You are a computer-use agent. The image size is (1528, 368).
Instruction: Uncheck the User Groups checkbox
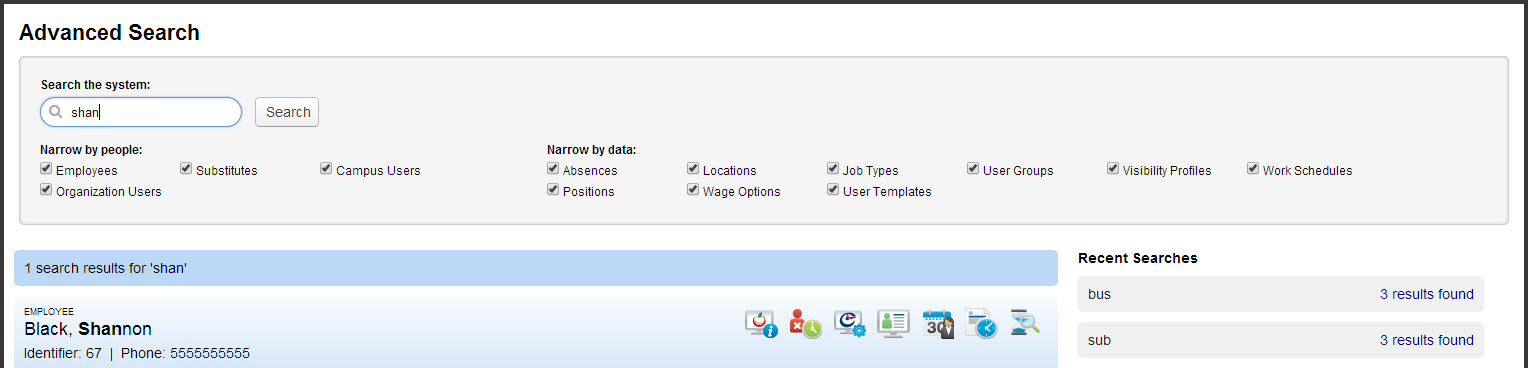[x=973, y=169]
